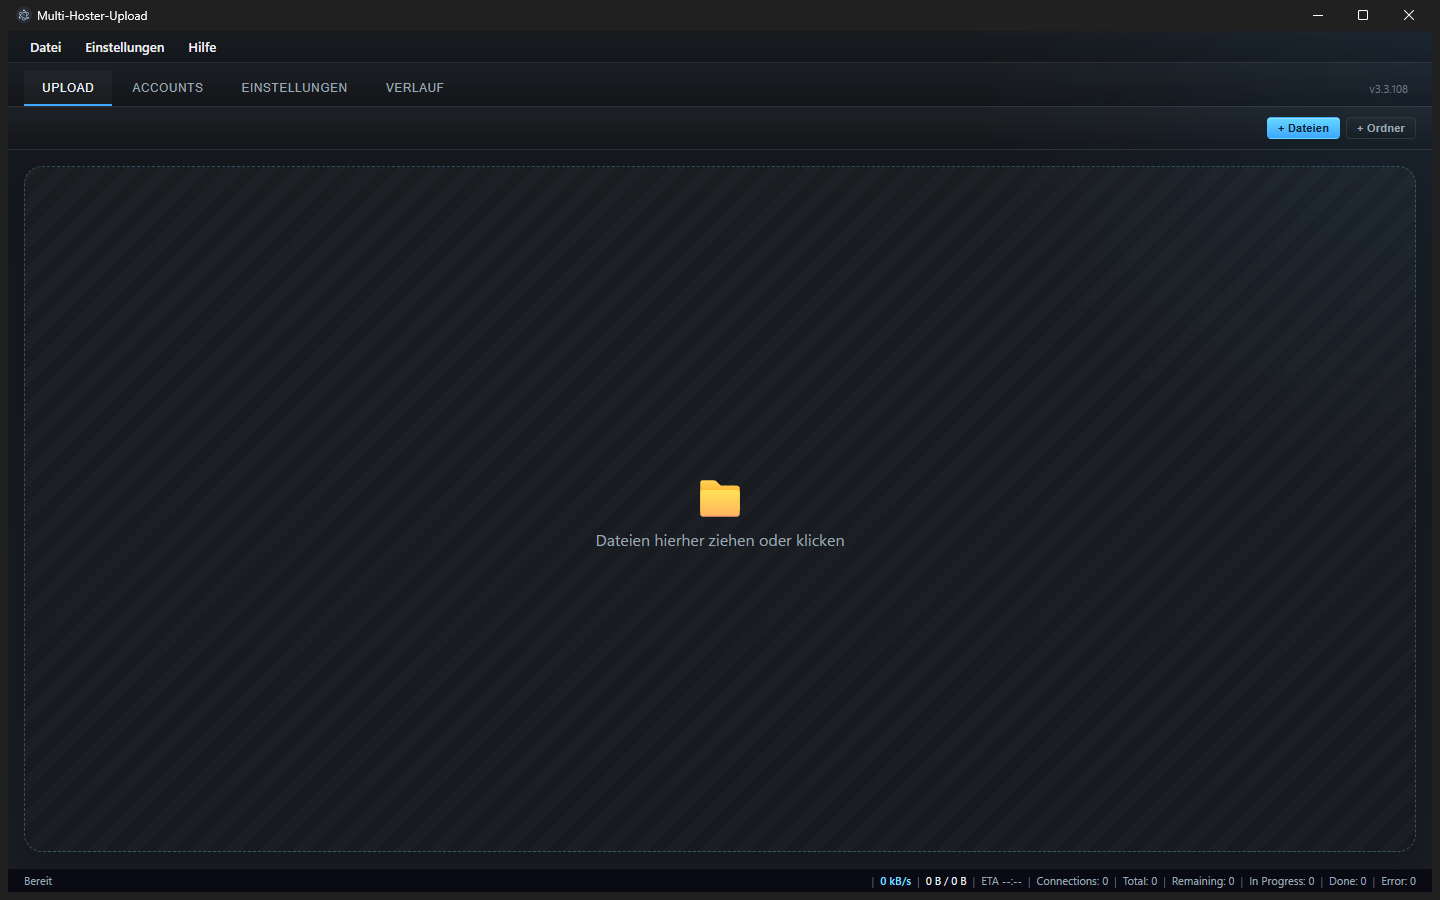This screenshot has width=1440, height=900.
Task: Switch to the VERLAUF tab
Action: coord(415,88)
